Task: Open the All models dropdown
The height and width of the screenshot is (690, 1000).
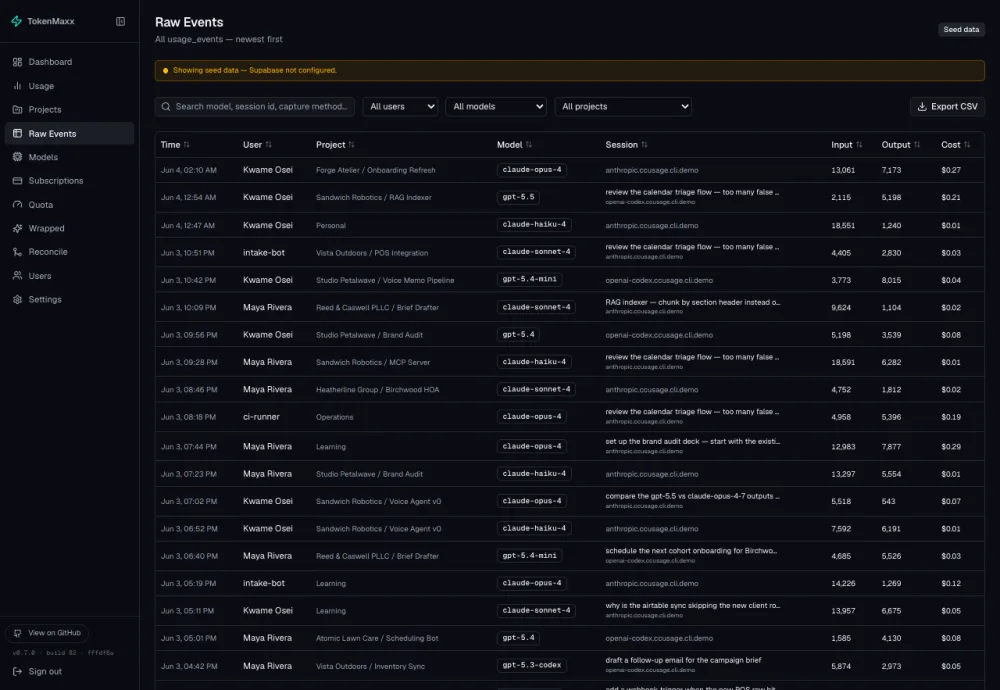Action: tap(496, 106)
